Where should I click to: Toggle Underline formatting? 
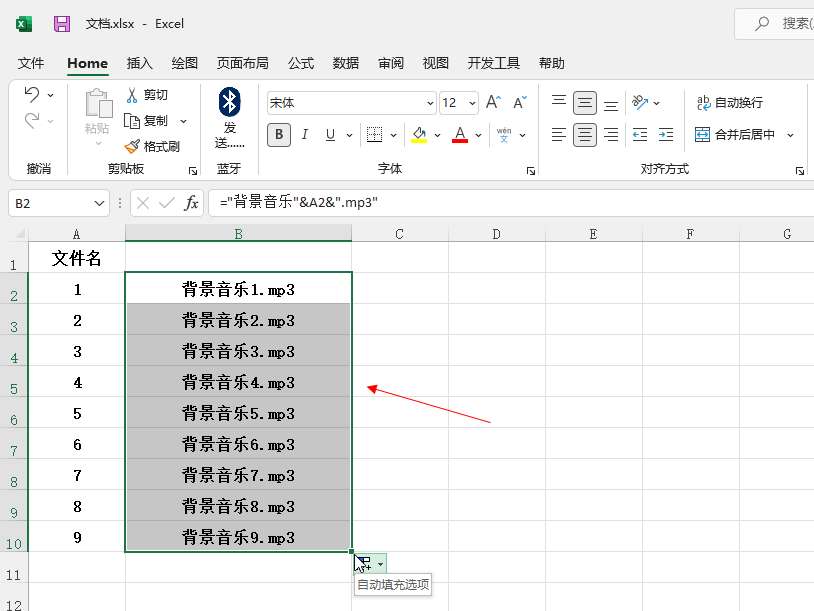tap(330, 135)
